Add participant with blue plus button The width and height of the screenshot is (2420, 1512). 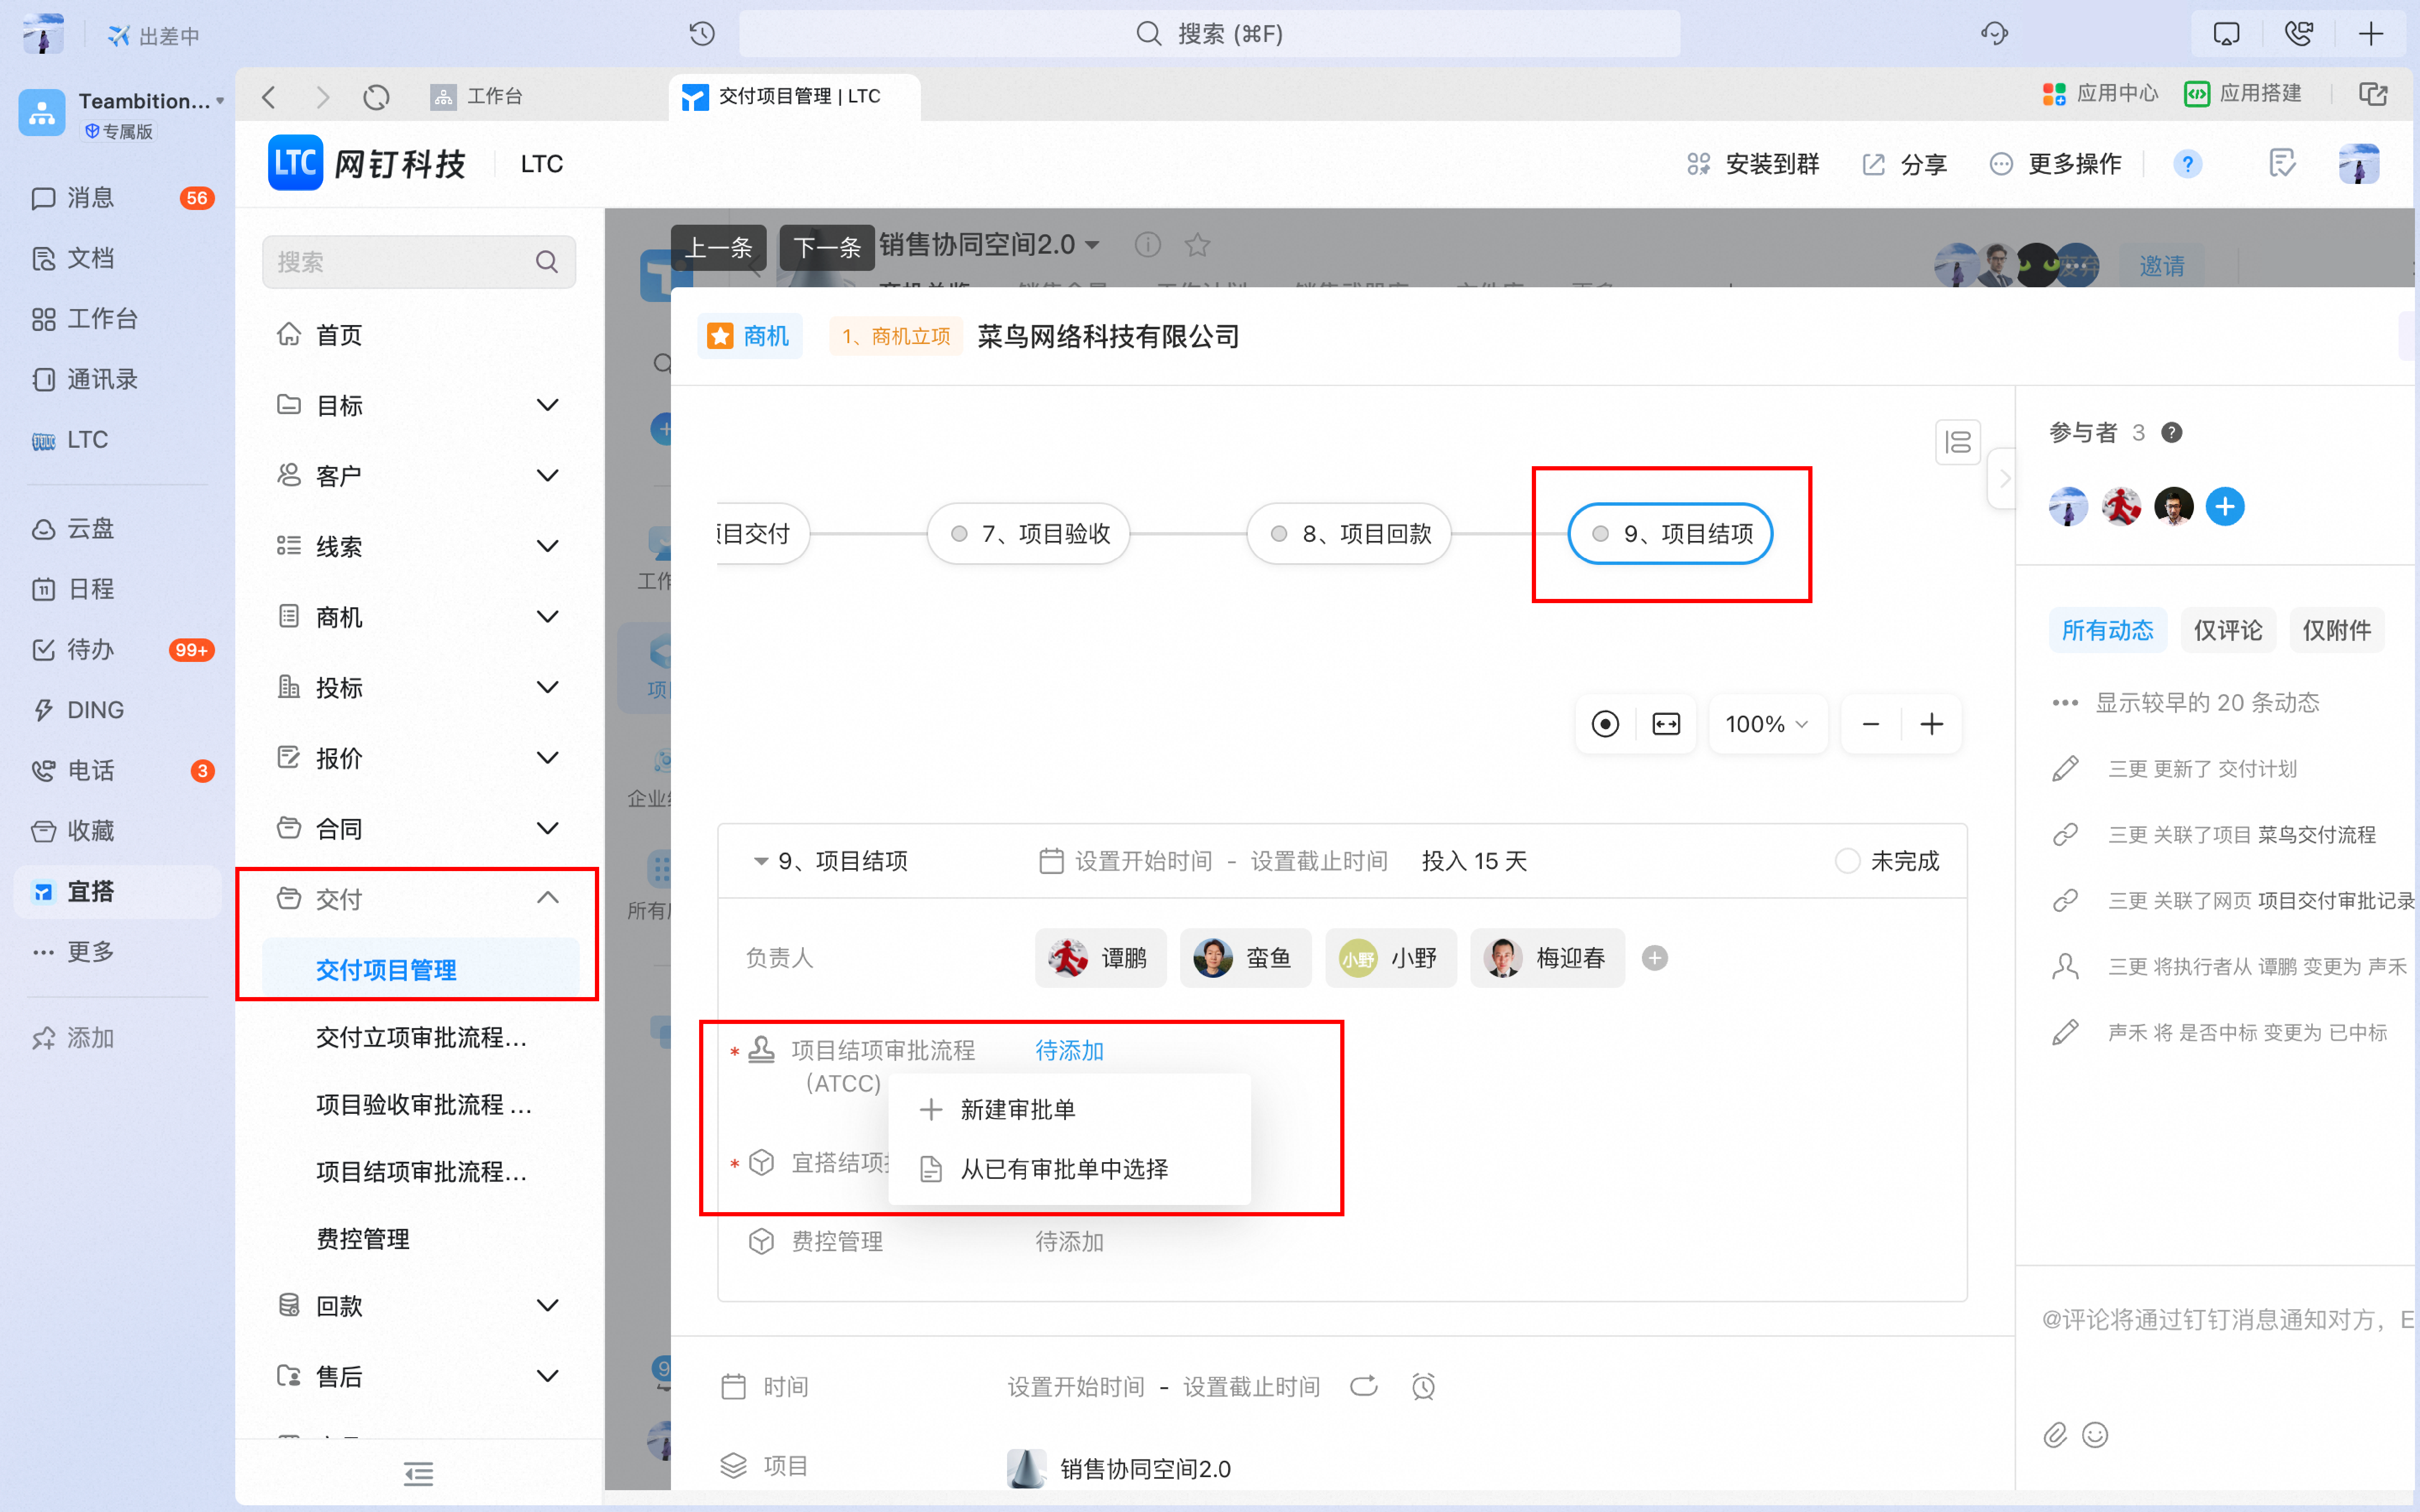[2225, 506]
